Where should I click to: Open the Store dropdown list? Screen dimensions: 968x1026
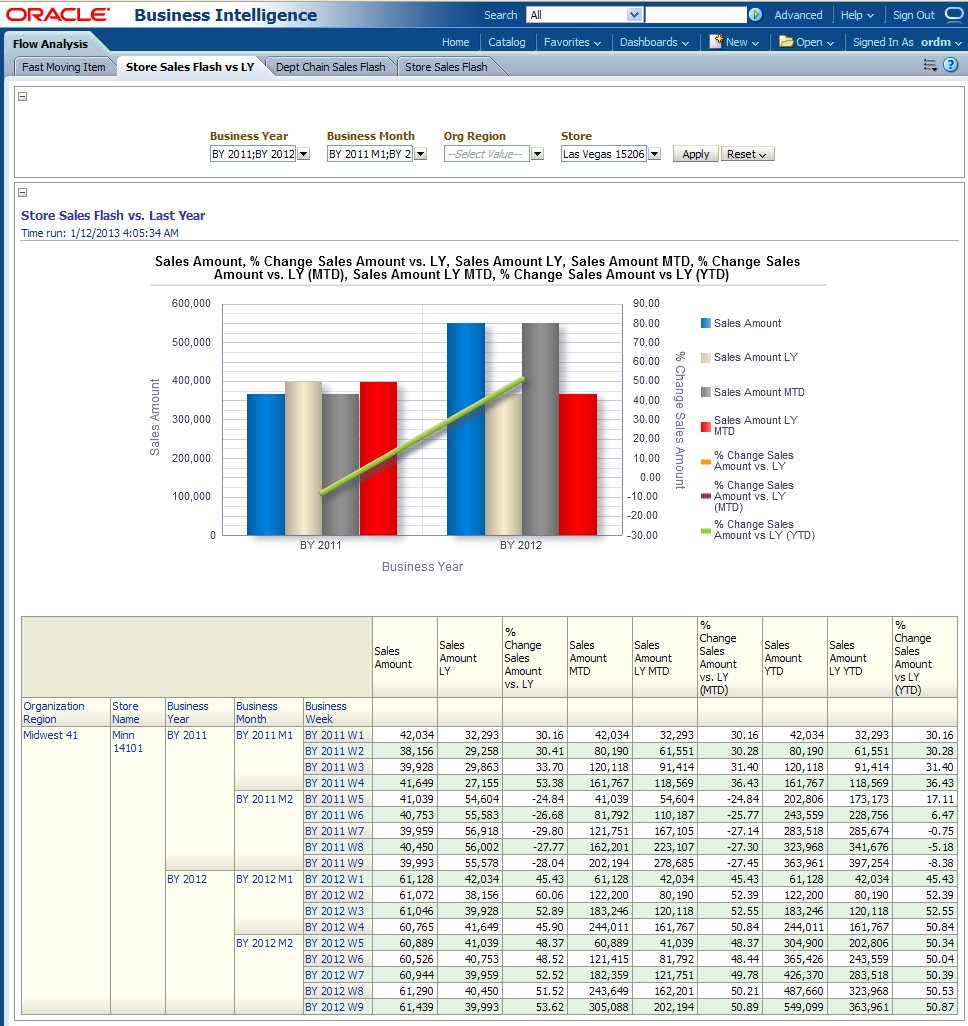pyautogui.click(x=654, y=154)
